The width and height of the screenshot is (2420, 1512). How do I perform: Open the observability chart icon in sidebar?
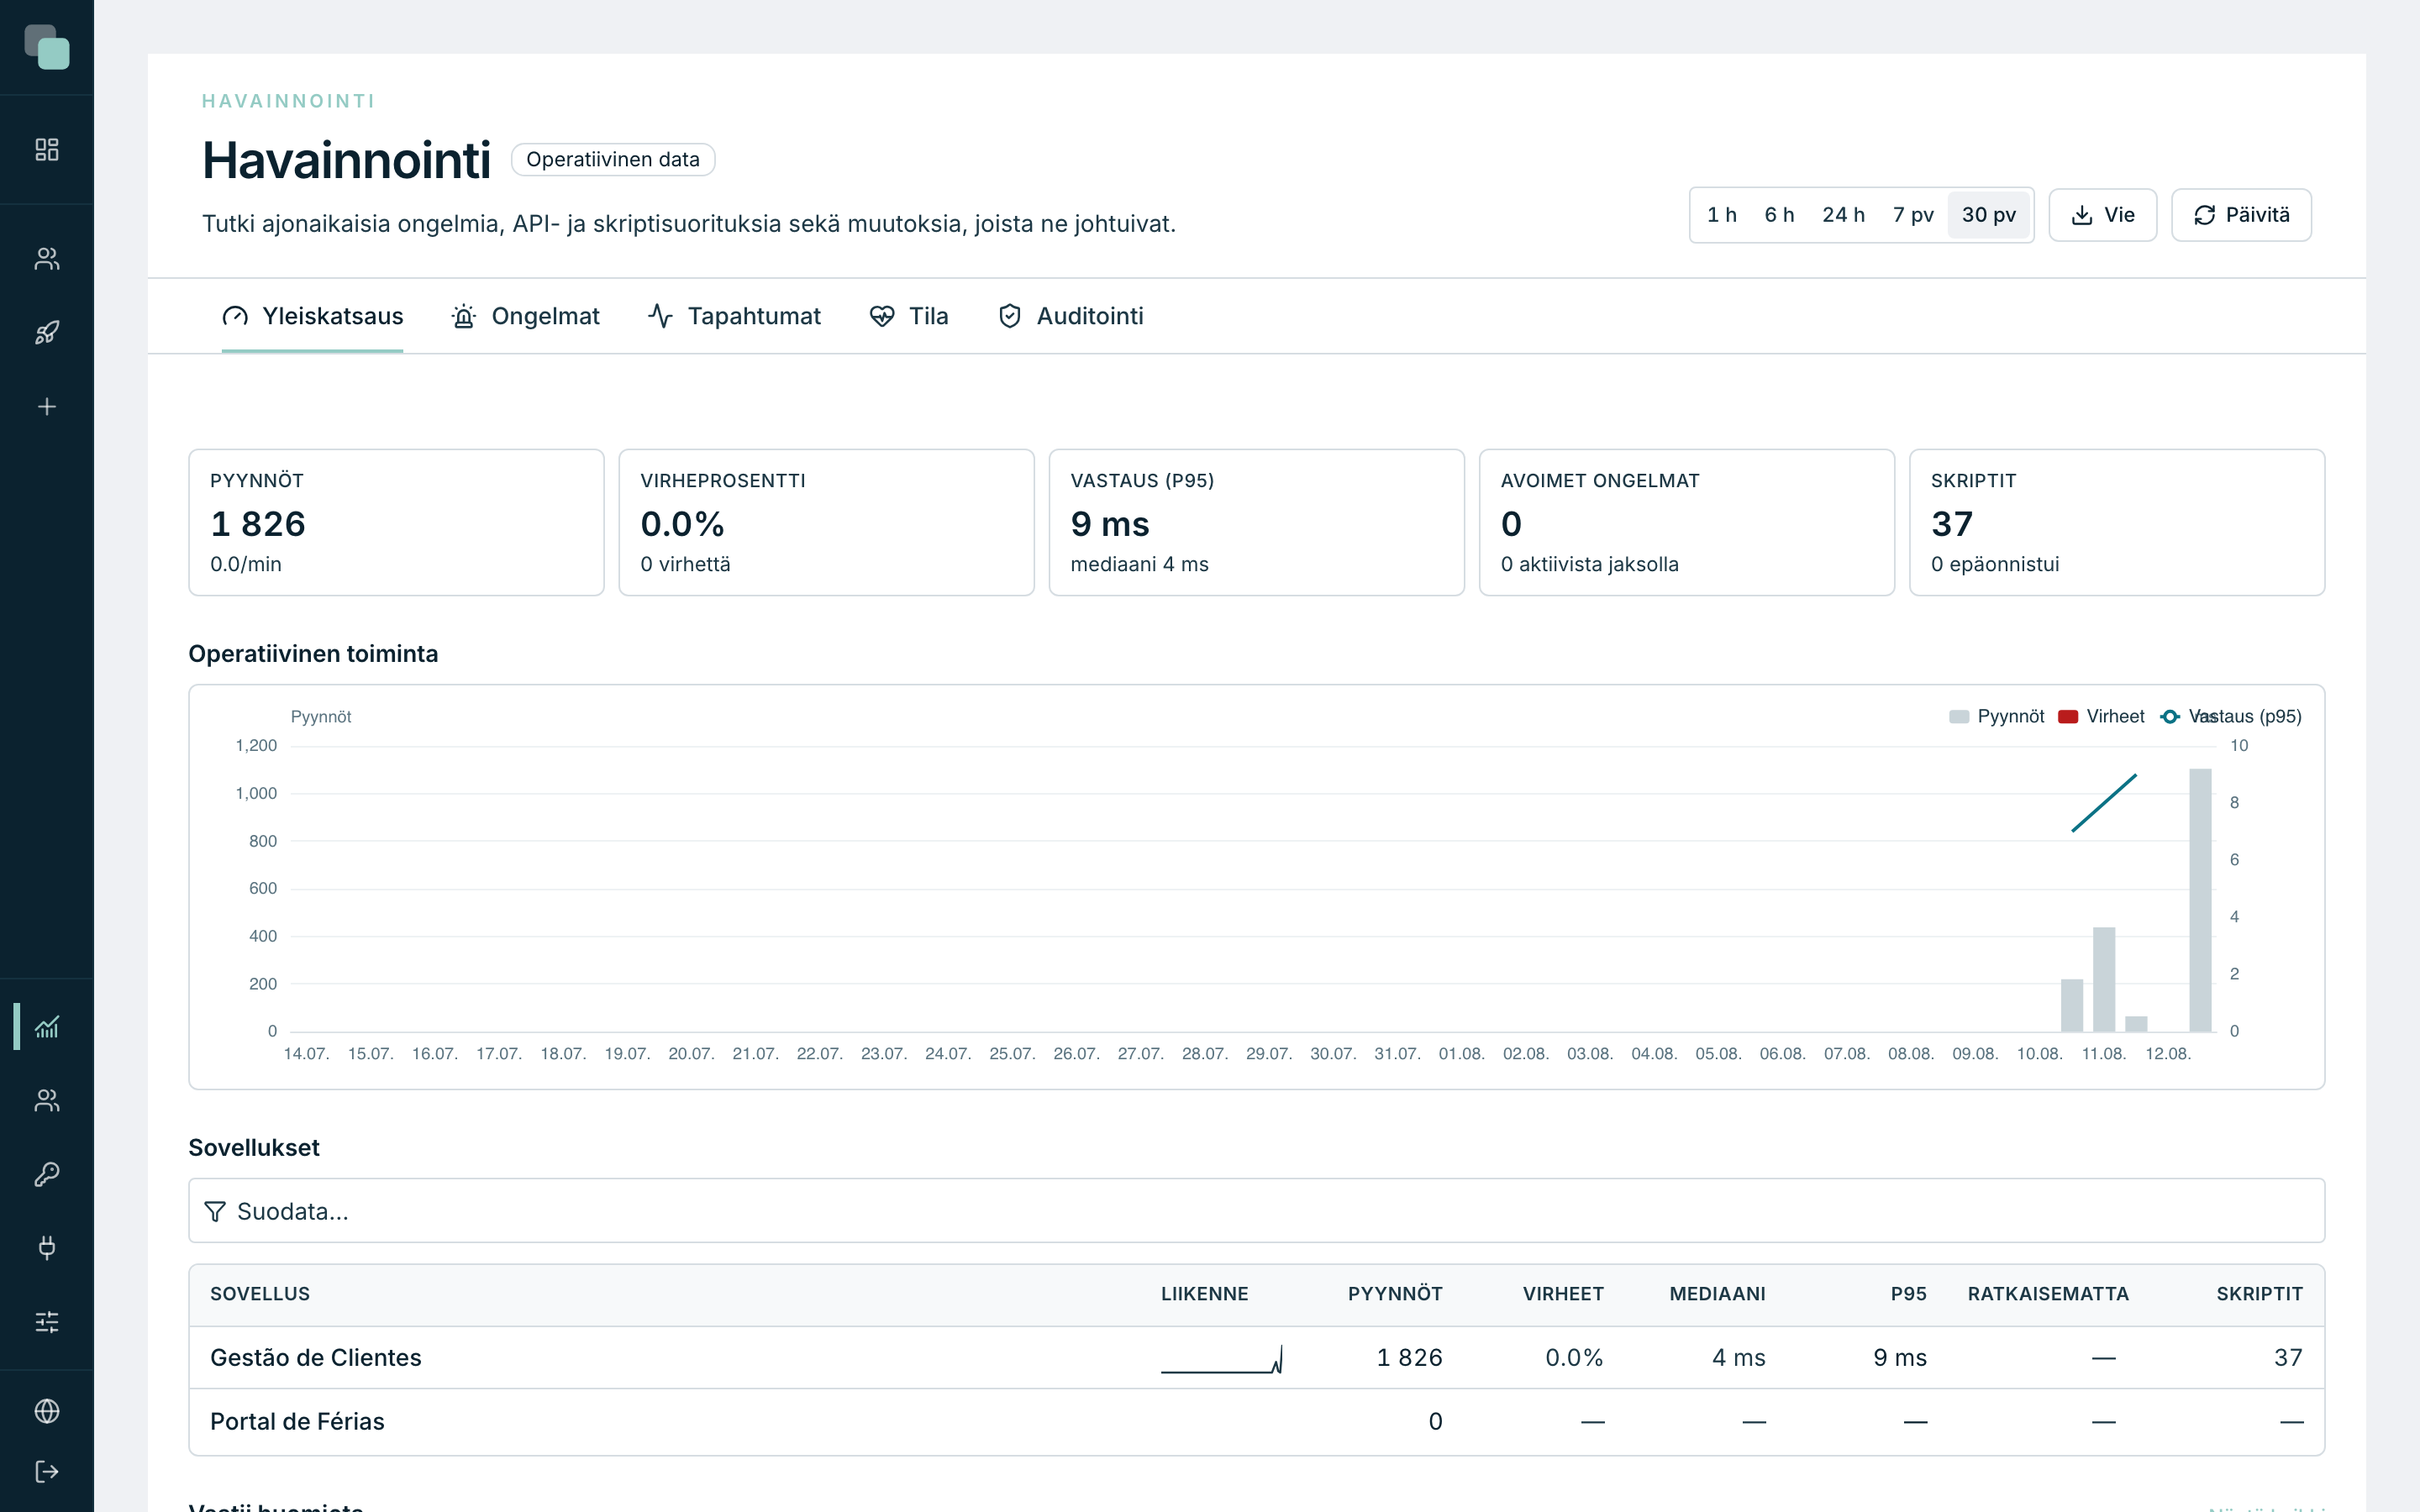point(47,1027)
